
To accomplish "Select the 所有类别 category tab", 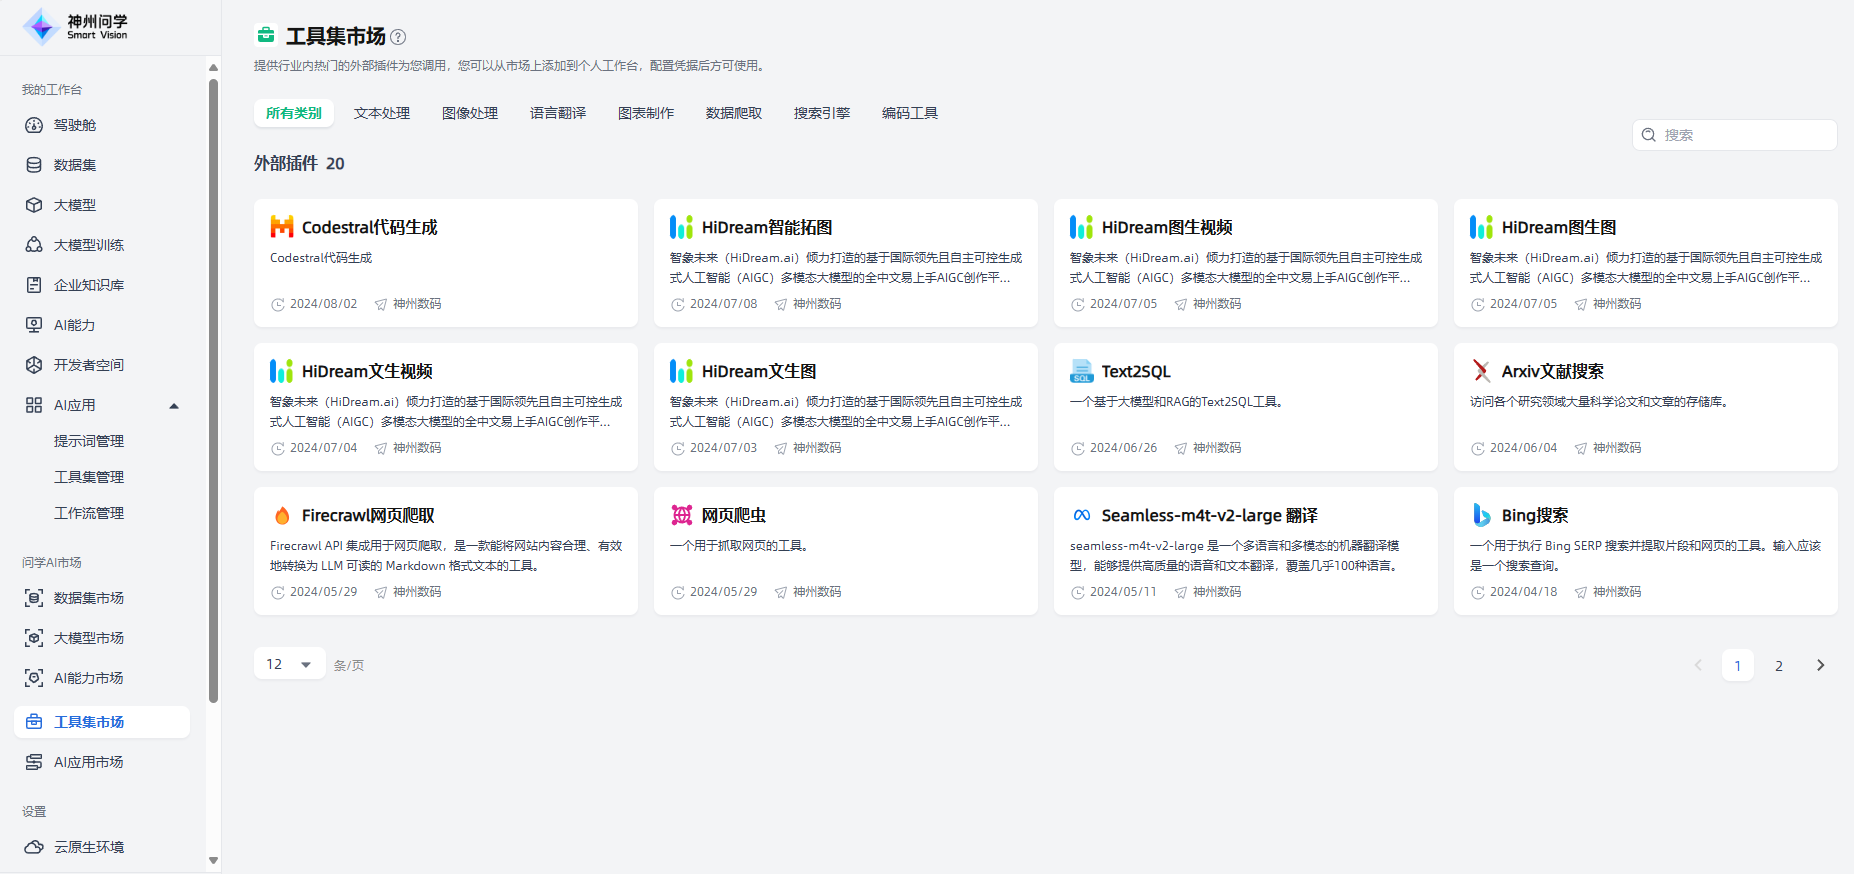I will point(294,113).
